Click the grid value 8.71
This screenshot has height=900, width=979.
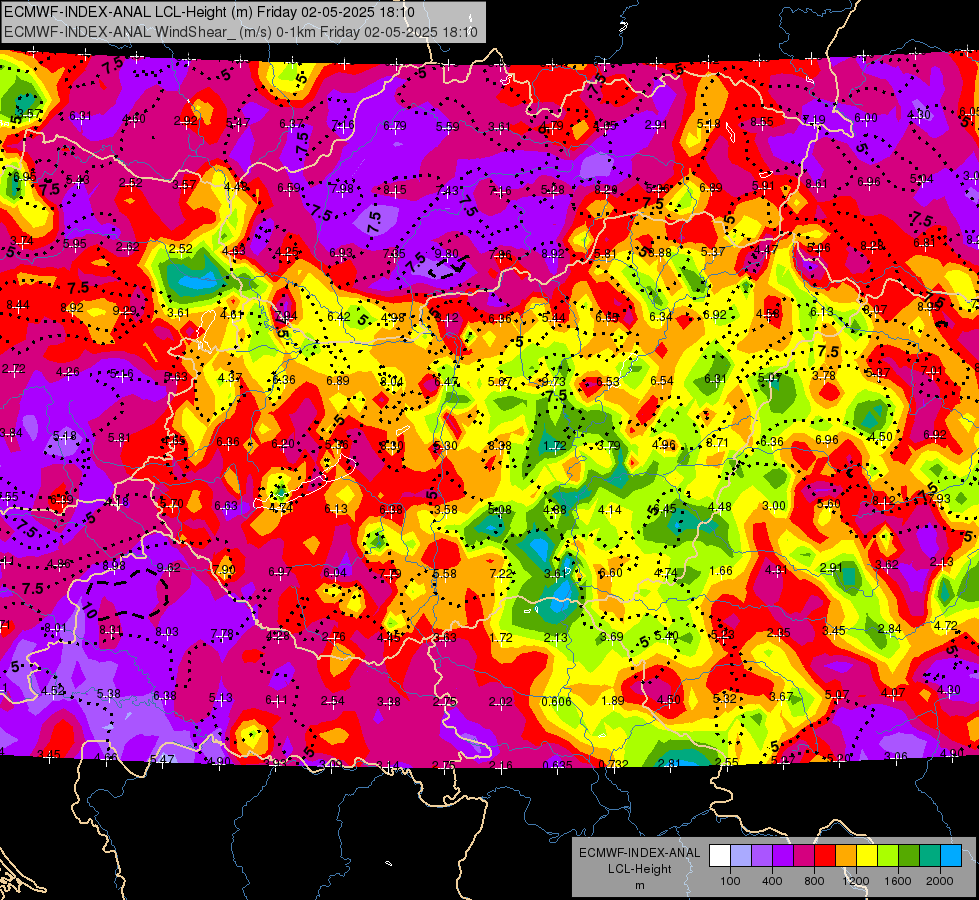point(717,443)
